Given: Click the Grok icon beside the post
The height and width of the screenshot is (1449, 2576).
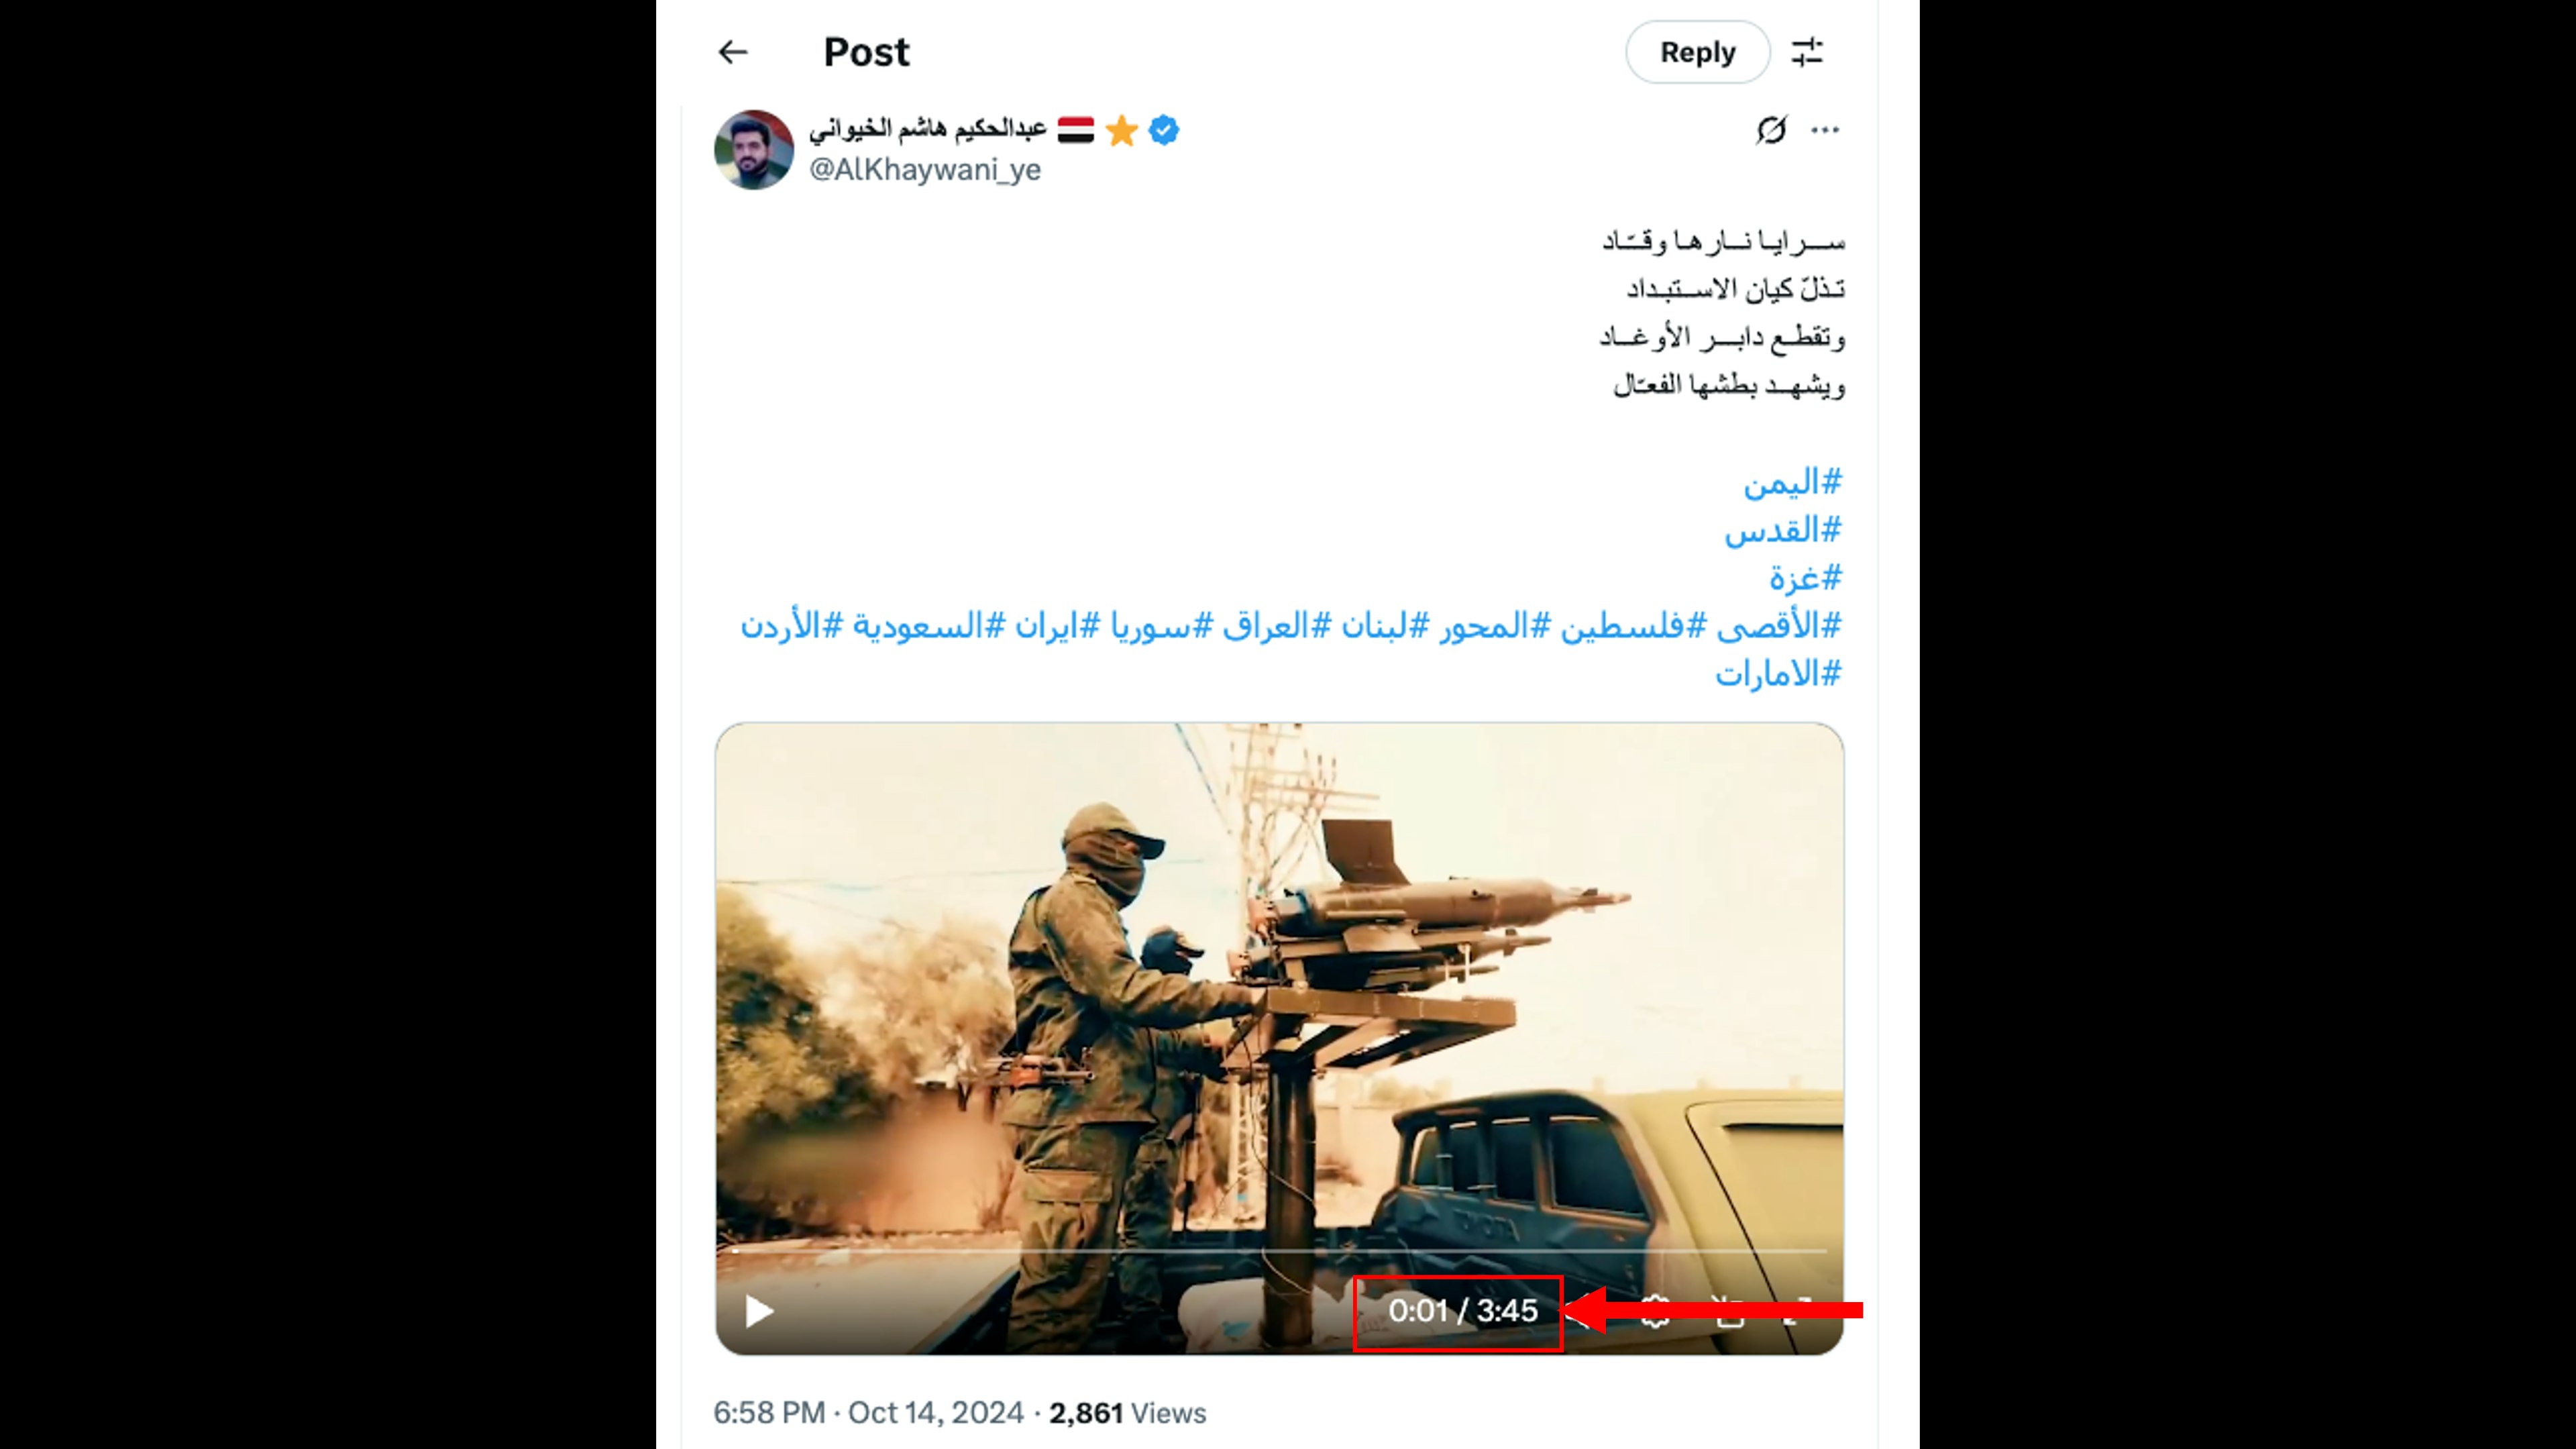Looking at the screenshot, I should 1771,130.
